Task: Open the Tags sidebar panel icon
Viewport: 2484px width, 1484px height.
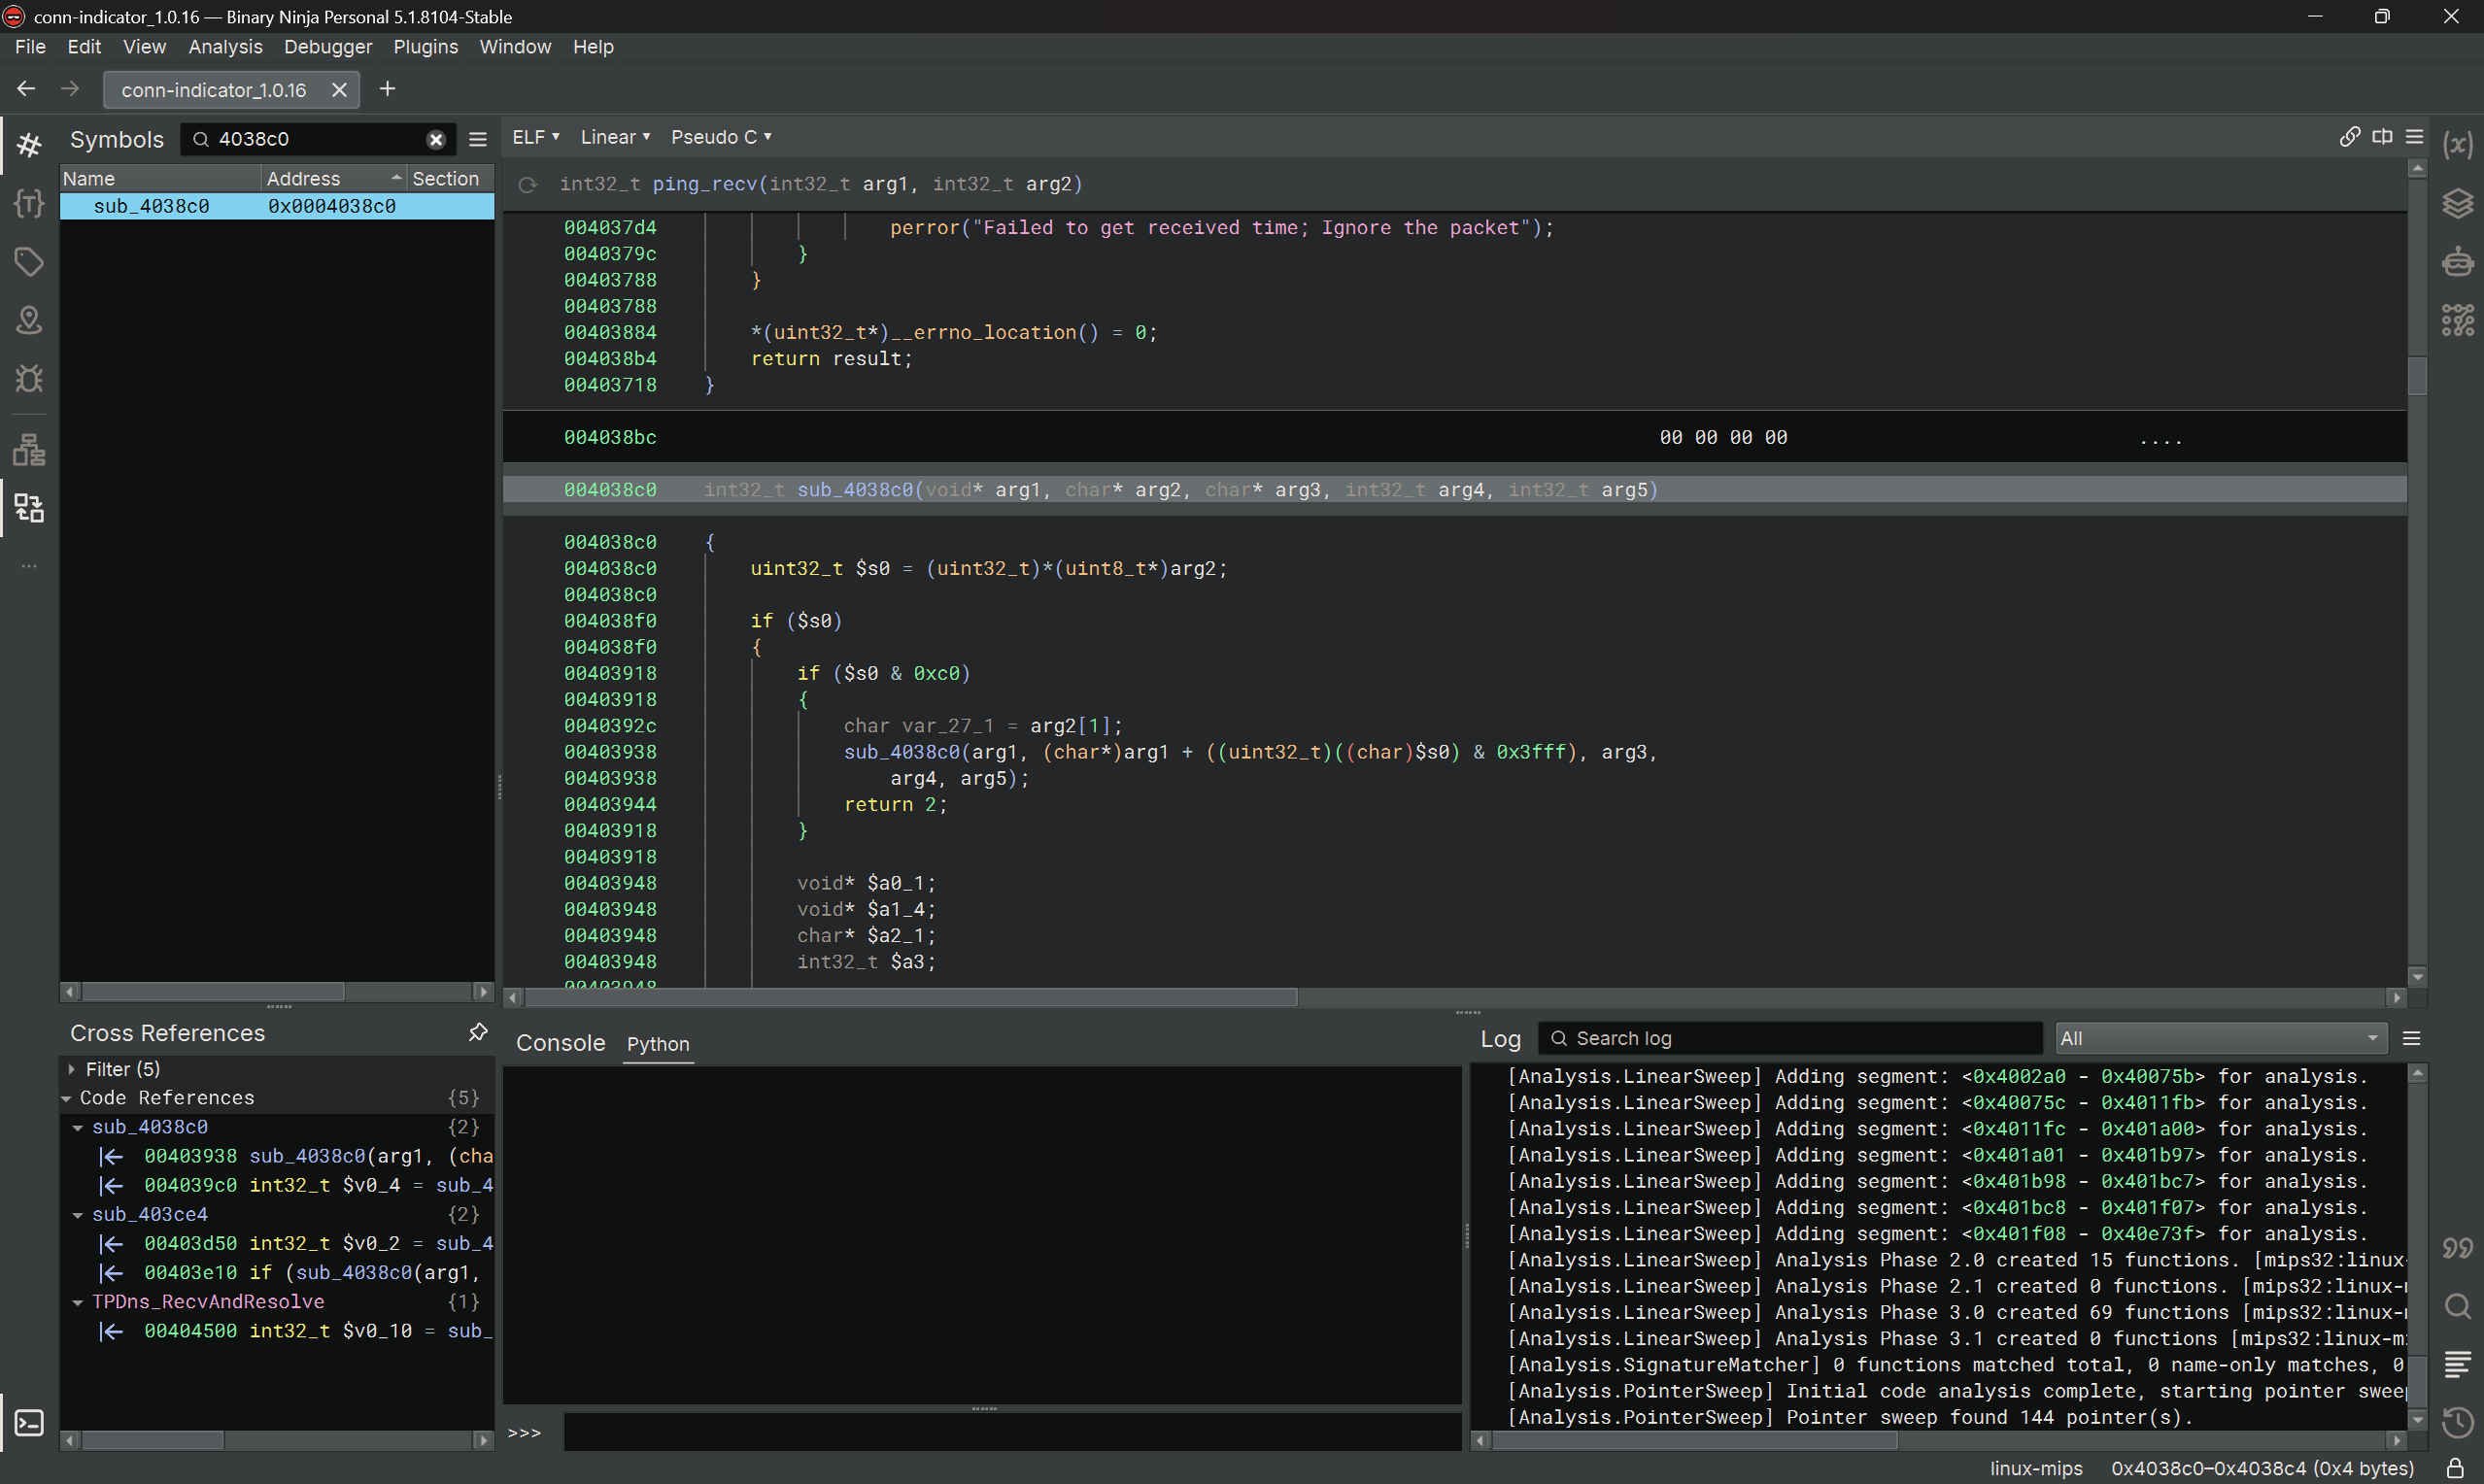Action: [29, 262]
